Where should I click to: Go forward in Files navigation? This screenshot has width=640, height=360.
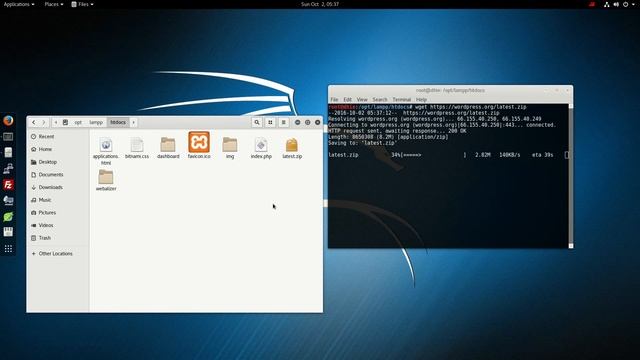click(x=44, y=122)
